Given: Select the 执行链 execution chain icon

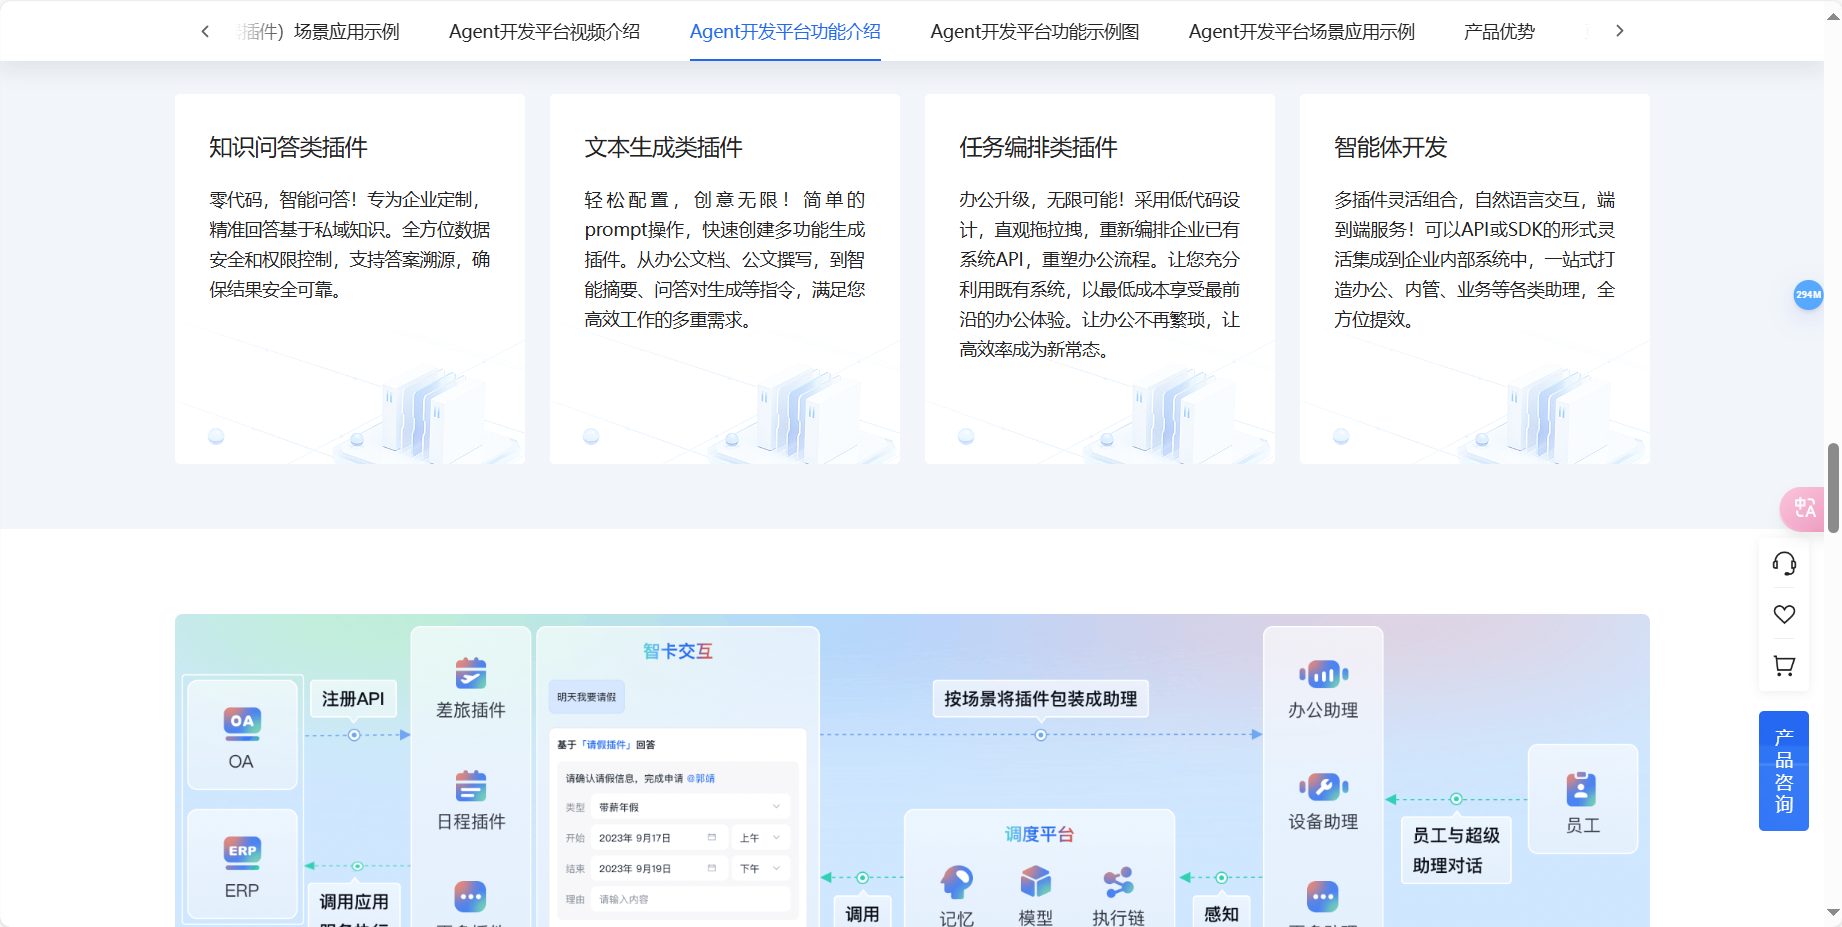Looking at the screenshot, I should pos(1118,883).
